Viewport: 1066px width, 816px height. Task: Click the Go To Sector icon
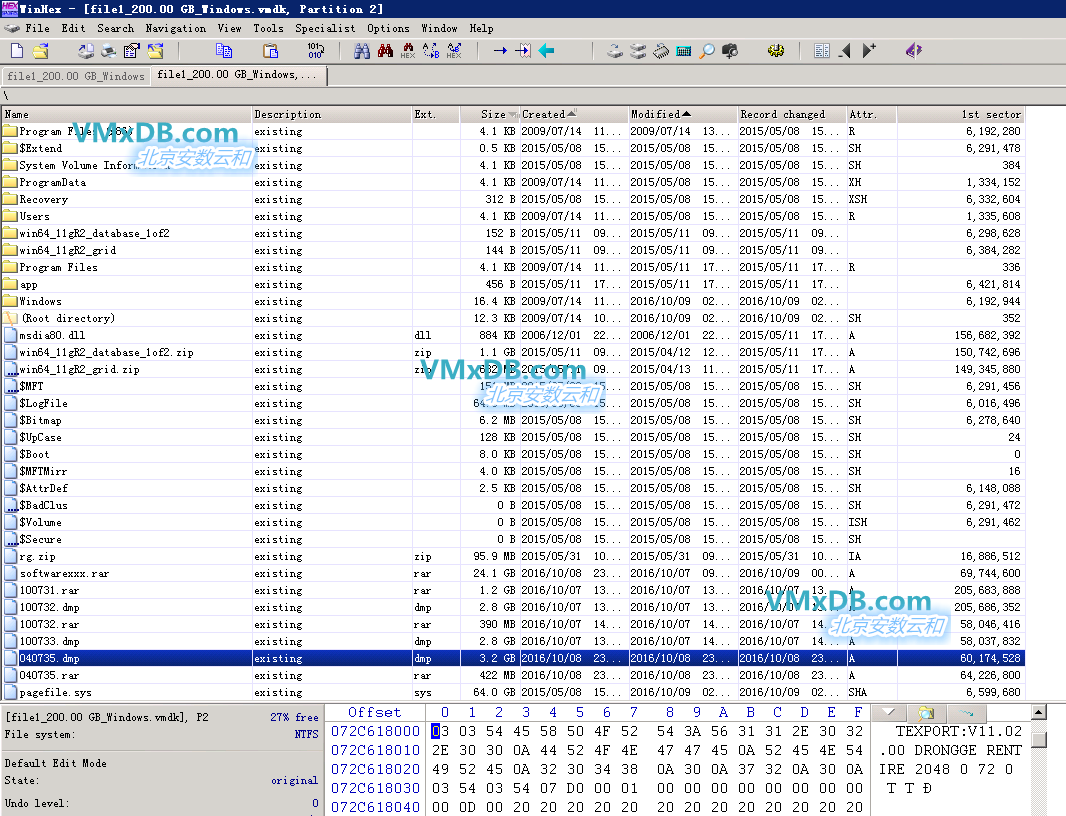[x=523, y=50]
